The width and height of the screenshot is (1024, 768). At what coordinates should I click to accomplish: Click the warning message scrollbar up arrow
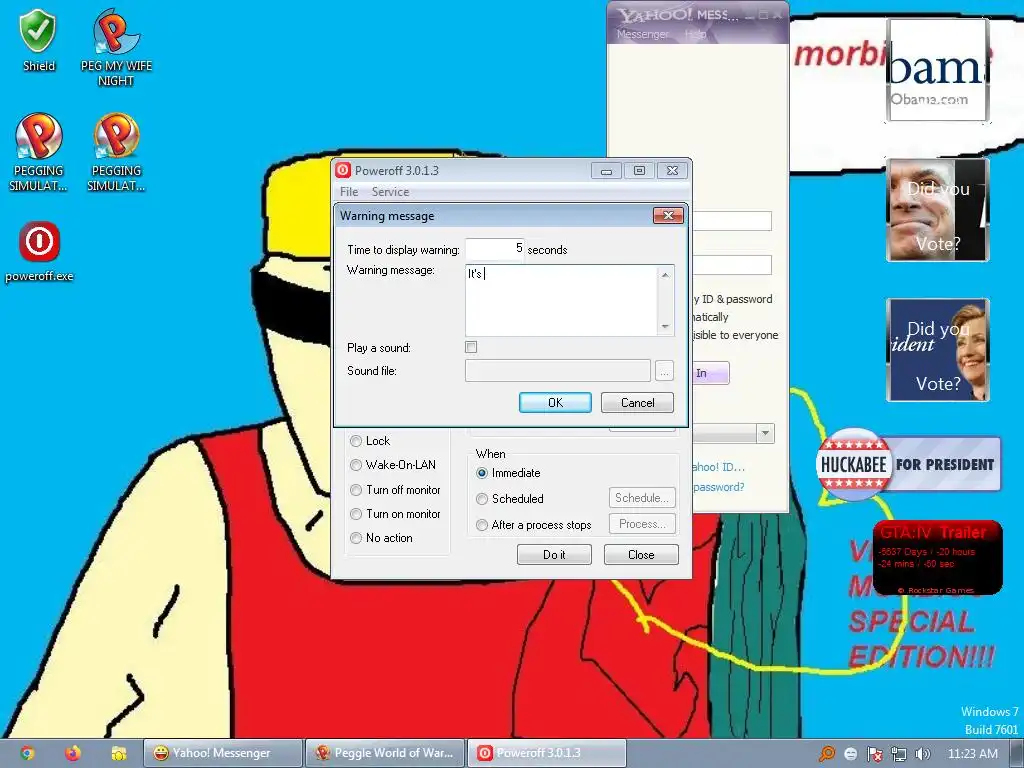tap(665, 275)
